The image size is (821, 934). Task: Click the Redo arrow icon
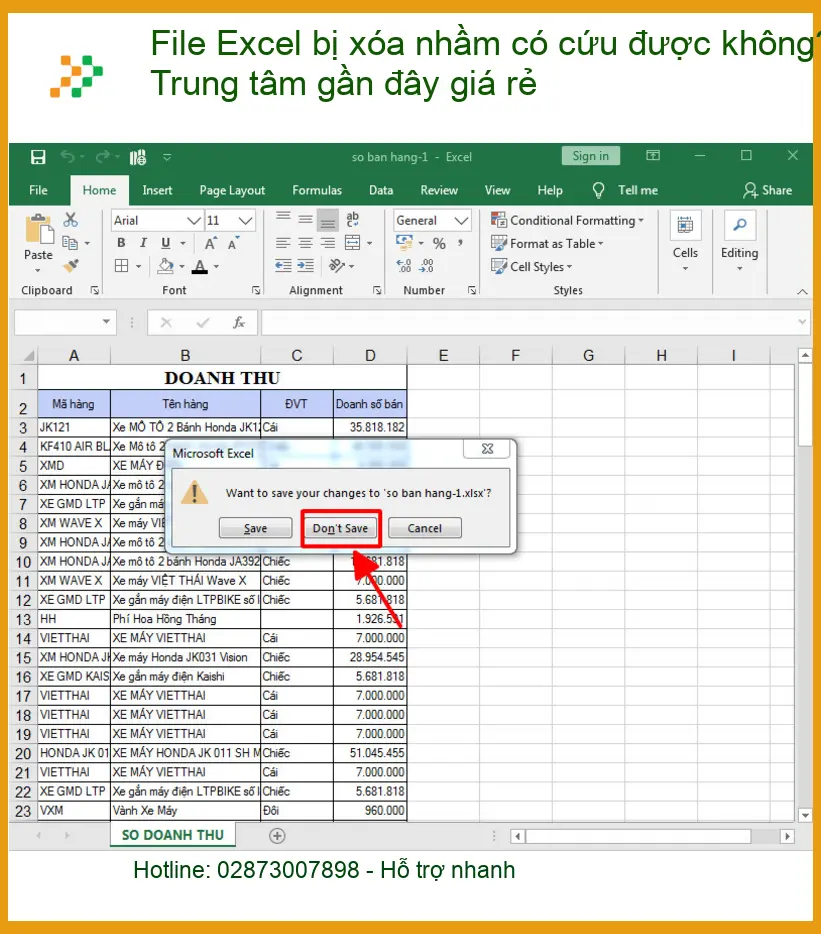coord(102,157)
